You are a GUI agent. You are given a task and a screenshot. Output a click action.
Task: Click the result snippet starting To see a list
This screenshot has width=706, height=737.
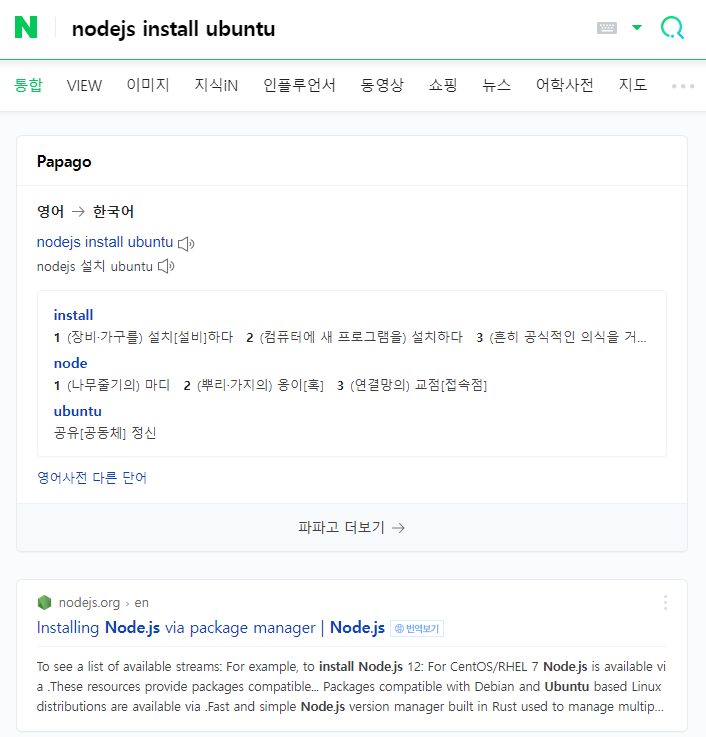pos(351,687)
